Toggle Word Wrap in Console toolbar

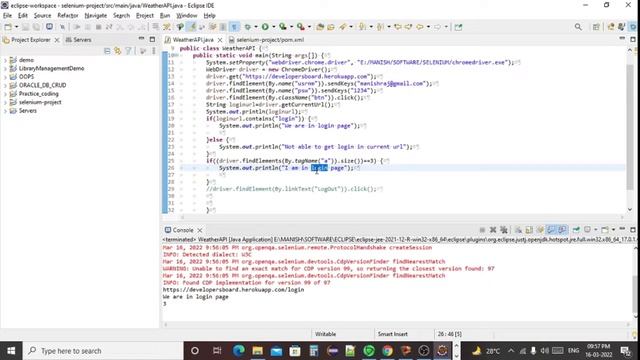pos(540,230)
